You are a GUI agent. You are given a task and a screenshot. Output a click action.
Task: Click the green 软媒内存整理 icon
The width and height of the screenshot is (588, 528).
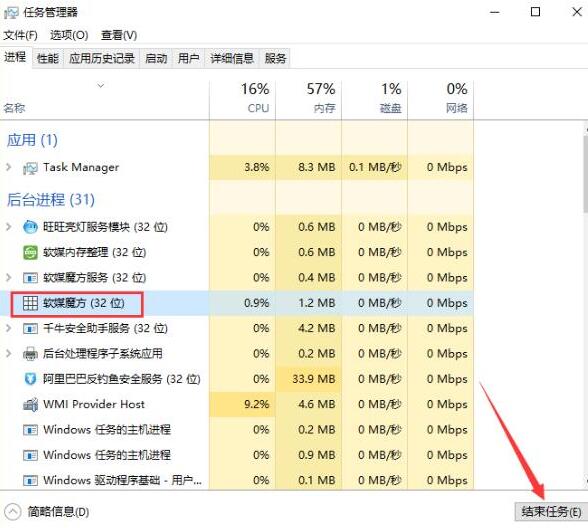click(x=30, y=252)
